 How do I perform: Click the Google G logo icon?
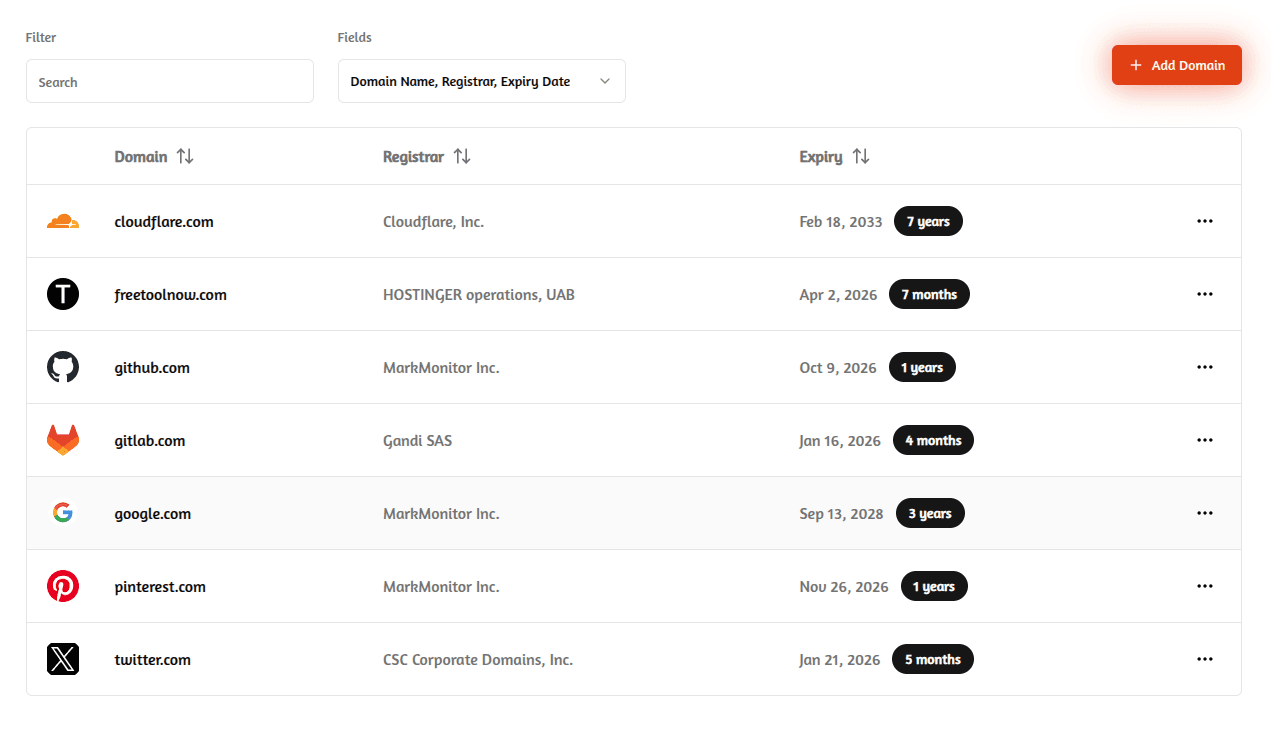click(63, 513)
